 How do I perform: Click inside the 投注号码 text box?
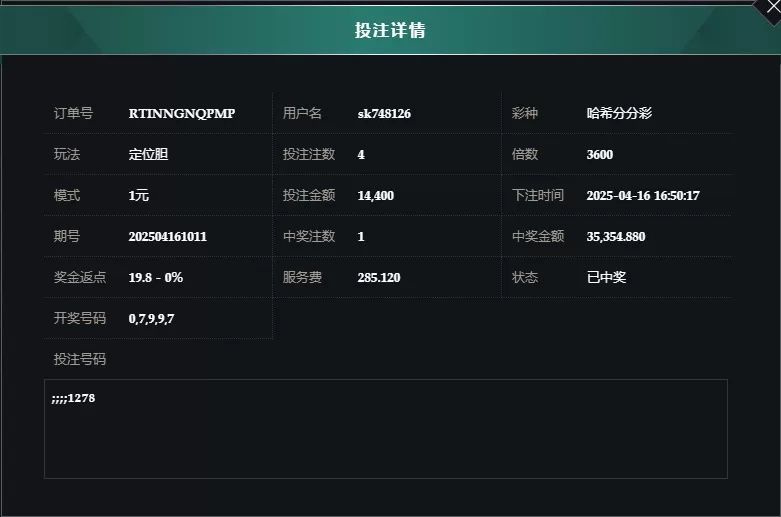[x=385, y=440]
